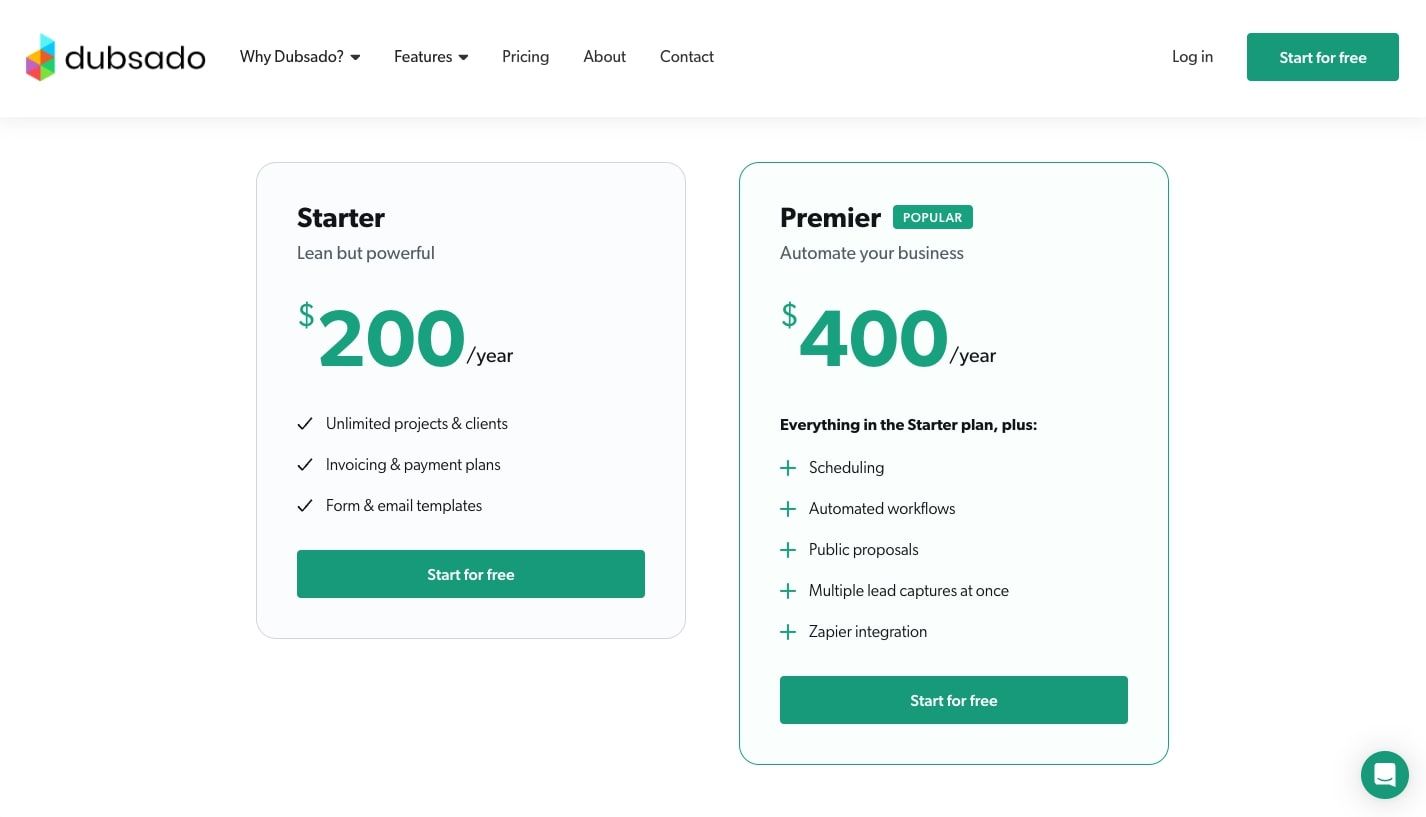Go to the About page
This screenshot has width=1426, height=817.
(x=604, y=57)
